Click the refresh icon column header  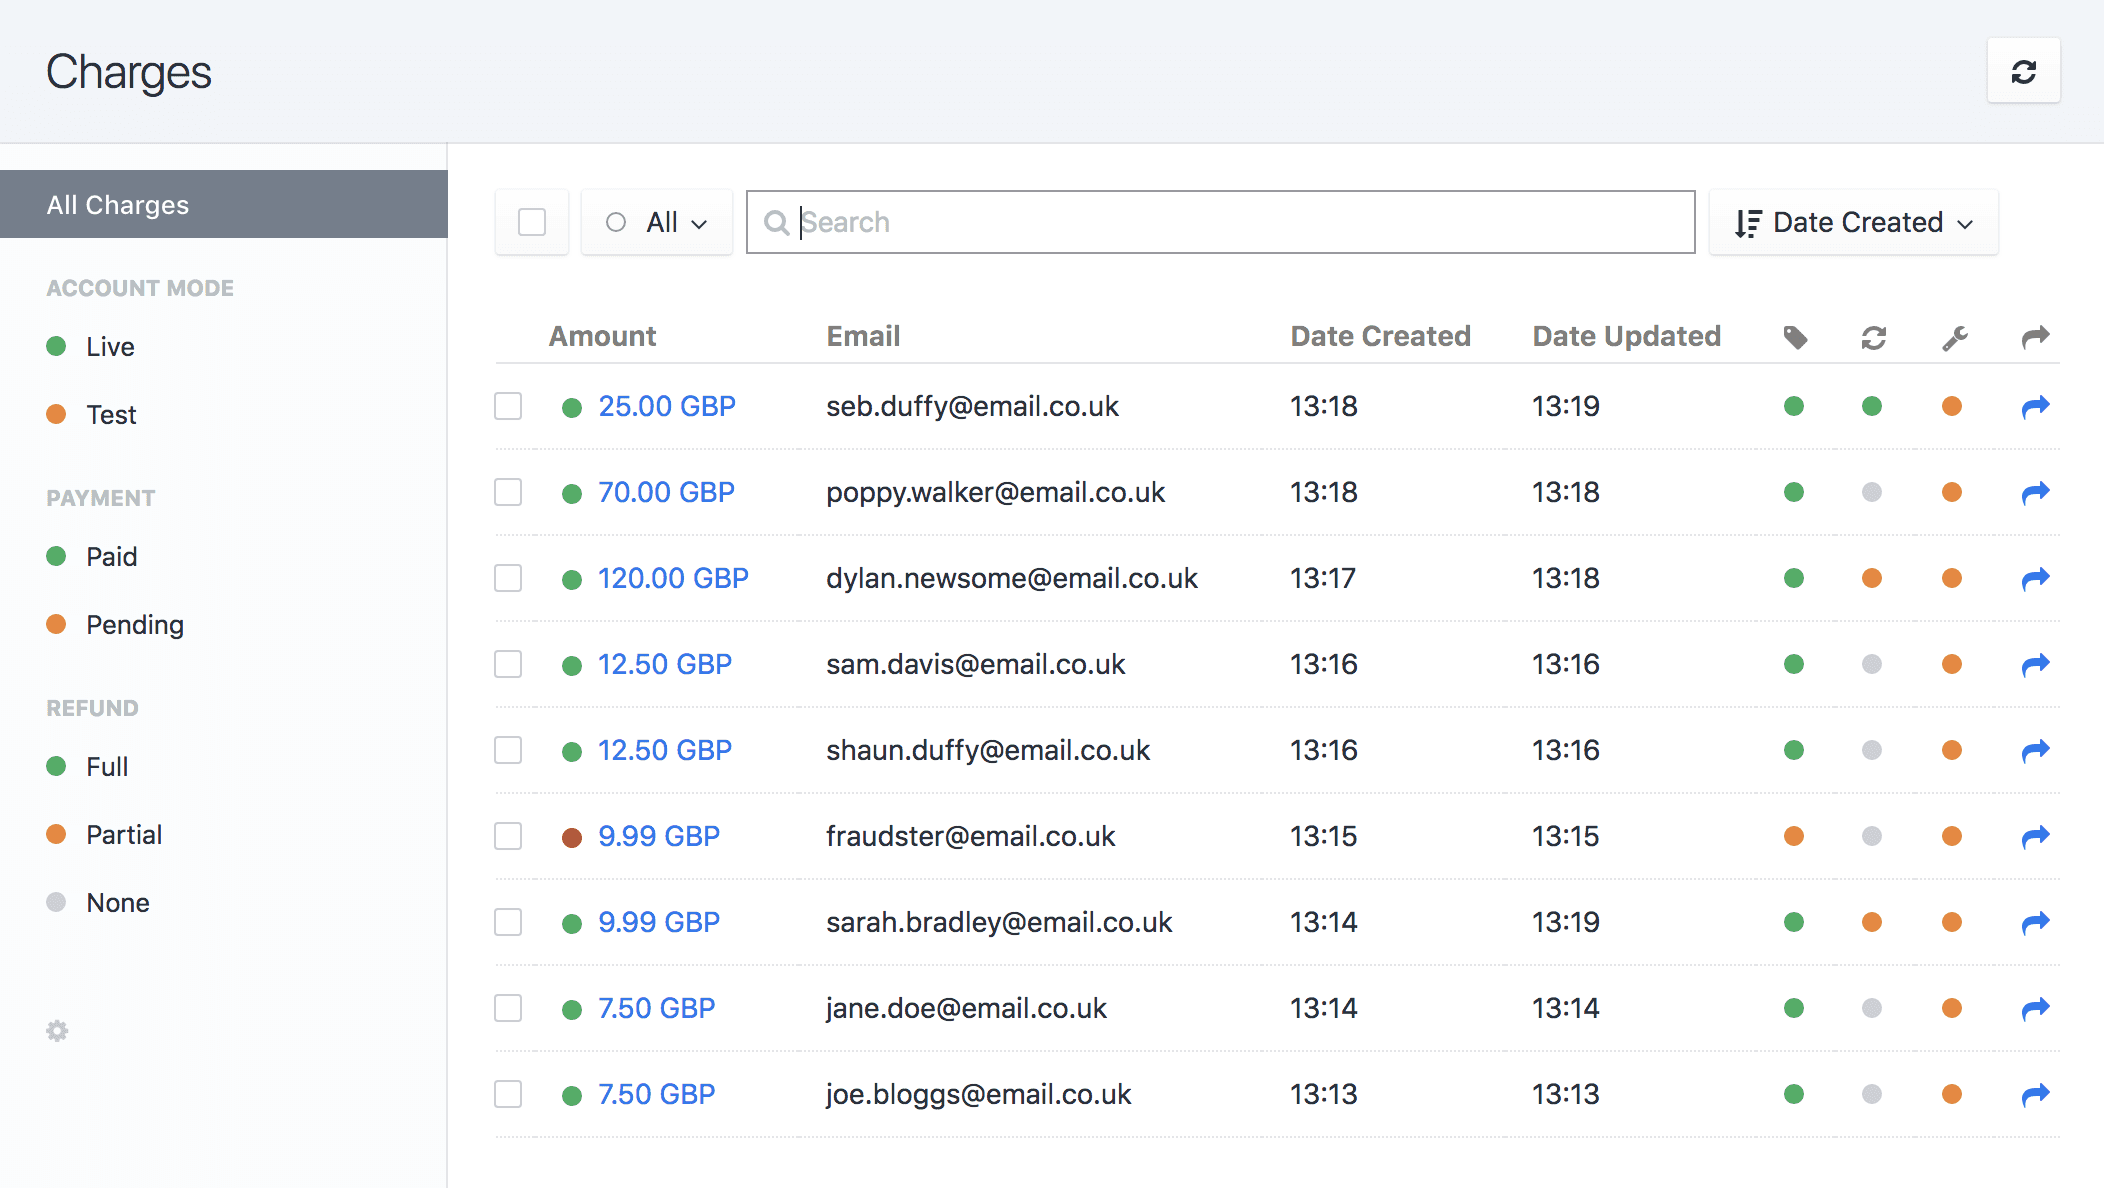[1873, 337]
